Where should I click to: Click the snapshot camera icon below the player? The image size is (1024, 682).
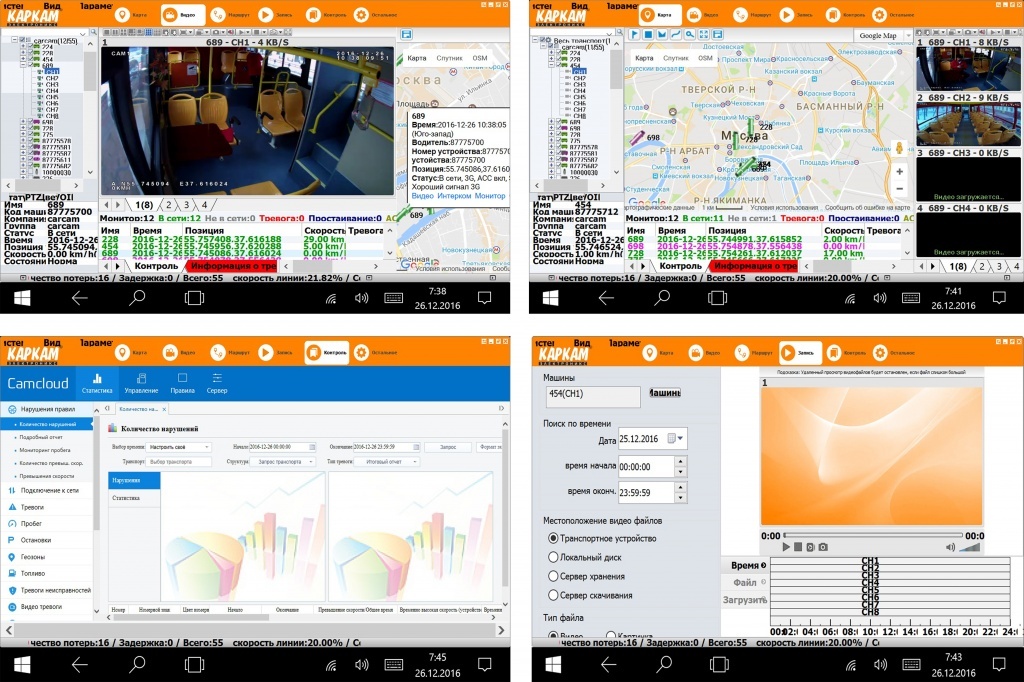(823, 547)
